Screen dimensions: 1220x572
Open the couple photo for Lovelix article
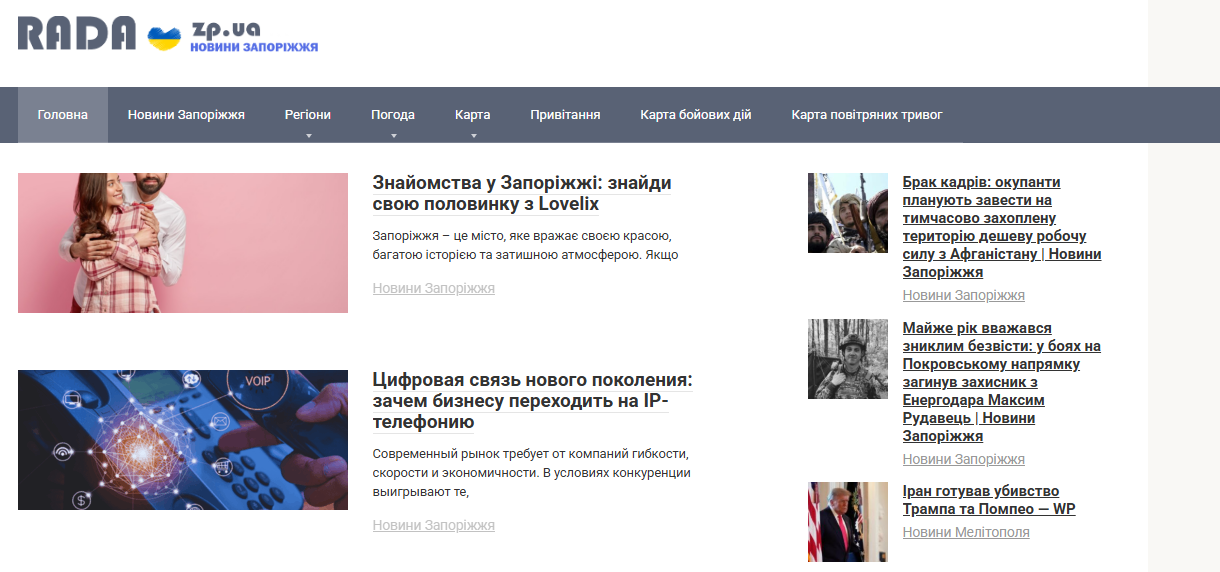coord(183,243)
